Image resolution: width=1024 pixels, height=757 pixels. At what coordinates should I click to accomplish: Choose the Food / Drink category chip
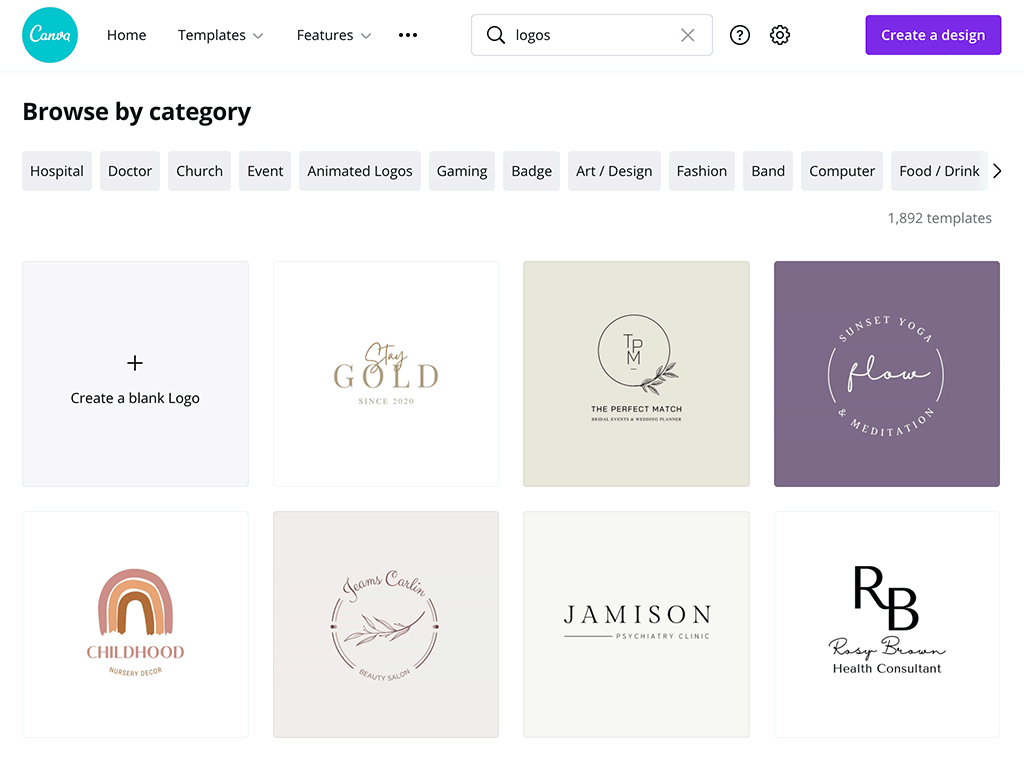click(x=939, y=171)
